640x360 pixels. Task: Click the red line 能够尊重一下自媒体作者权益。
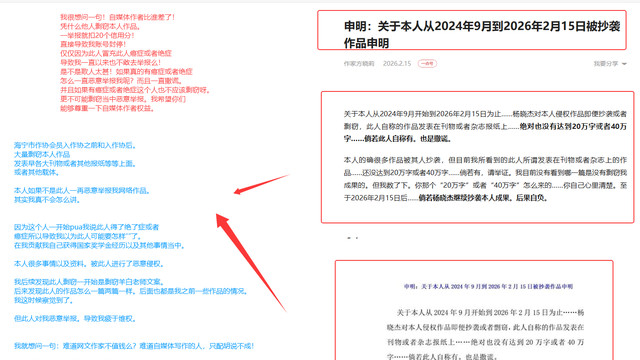click(107, 109)
